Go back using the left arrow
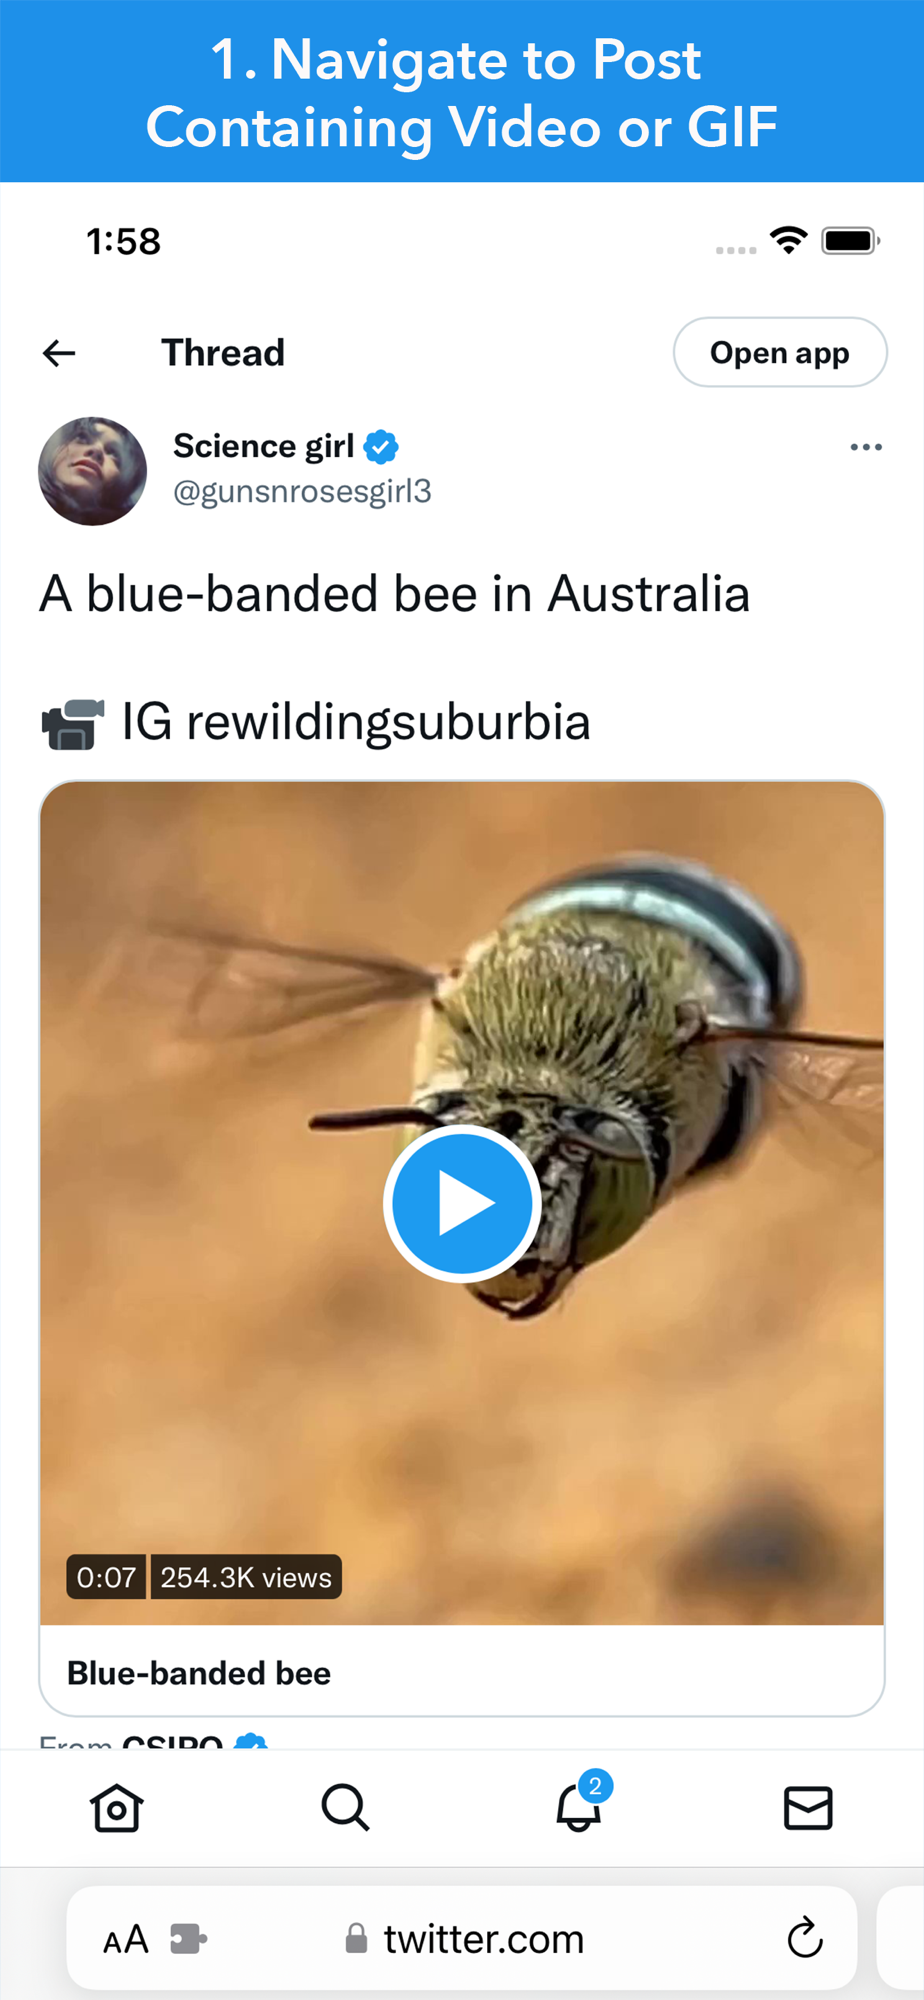 click(59, 352)
